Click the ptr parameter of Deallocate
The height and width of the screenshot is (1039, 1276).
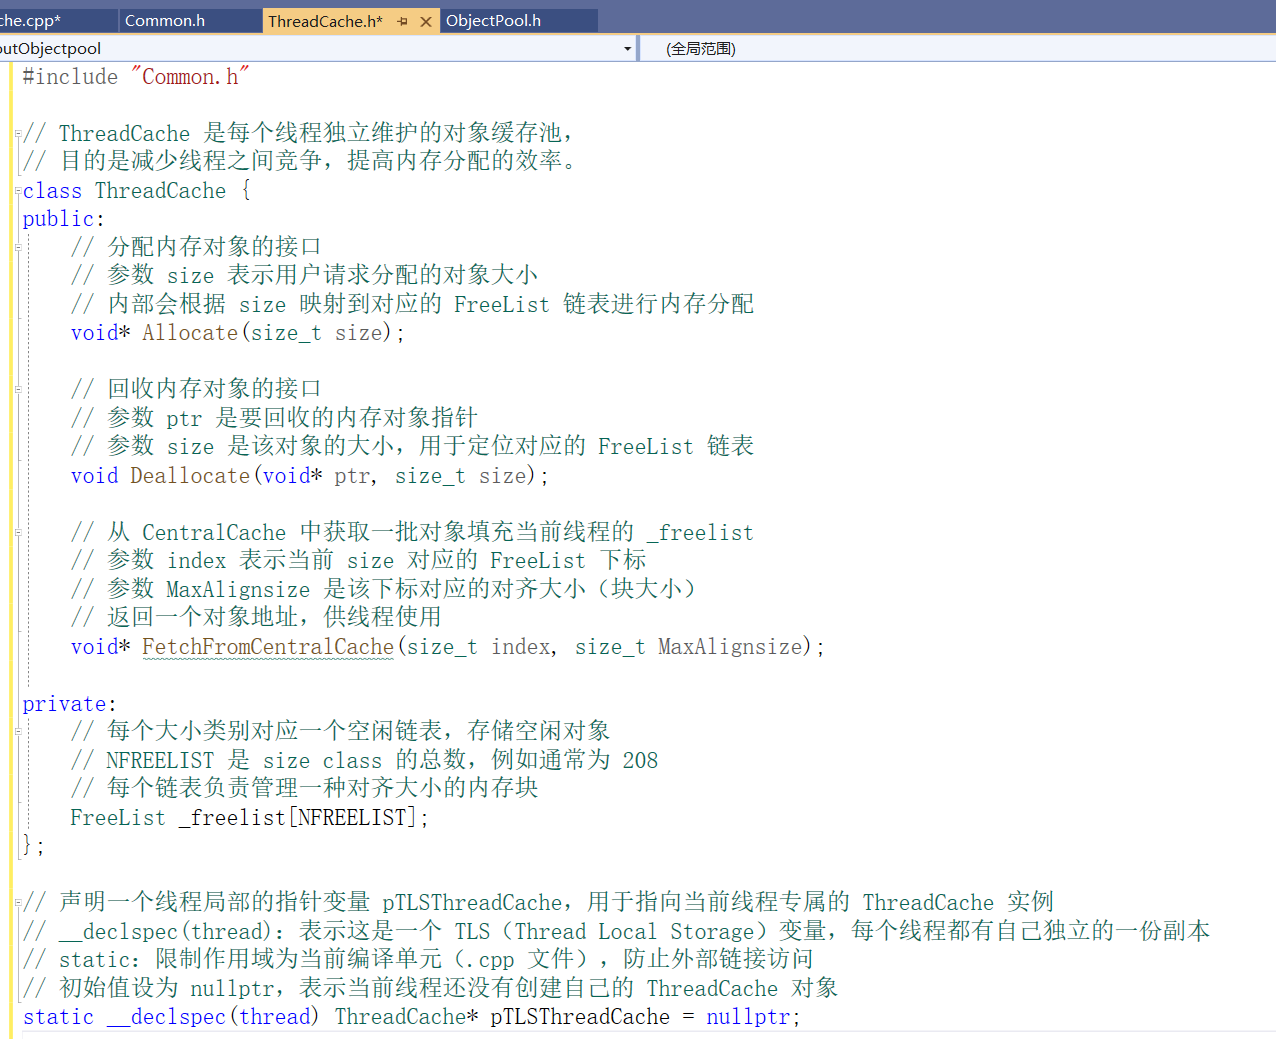click(352, 476)
